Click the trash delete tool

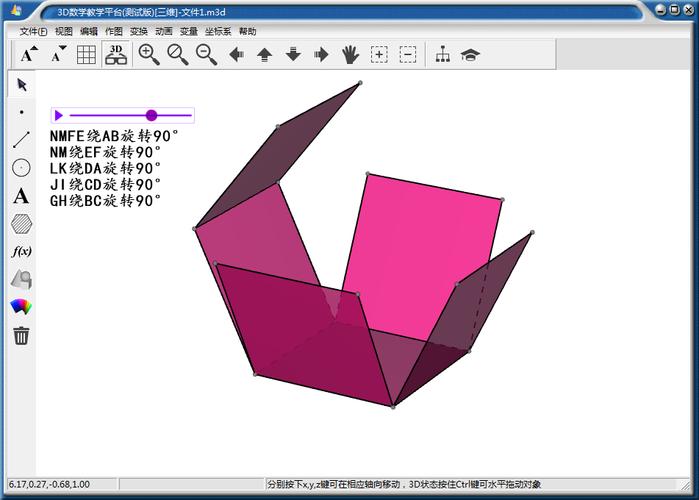coord(22,335)
